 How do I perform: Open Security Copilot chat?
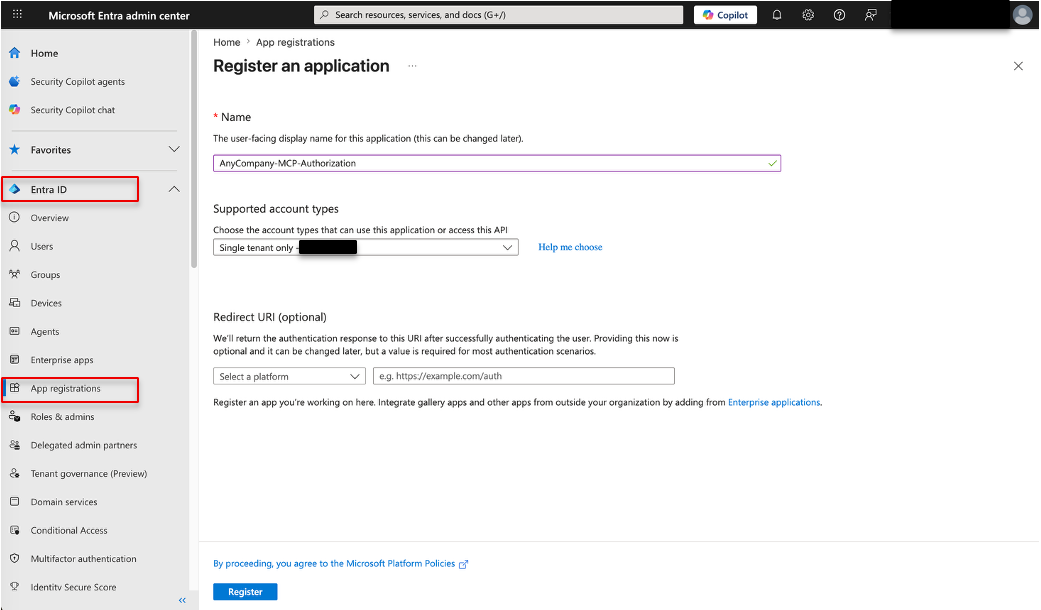(x=72, y=110)
